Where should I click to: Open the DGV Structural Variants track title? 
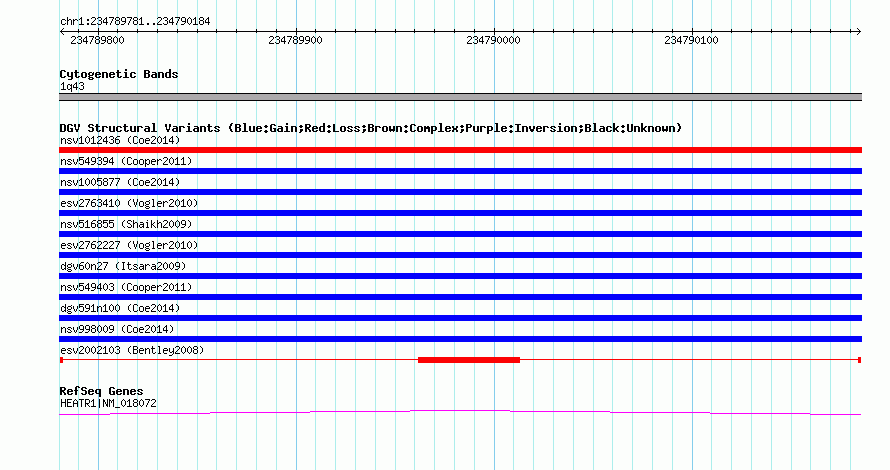click(x=371, y=128)
